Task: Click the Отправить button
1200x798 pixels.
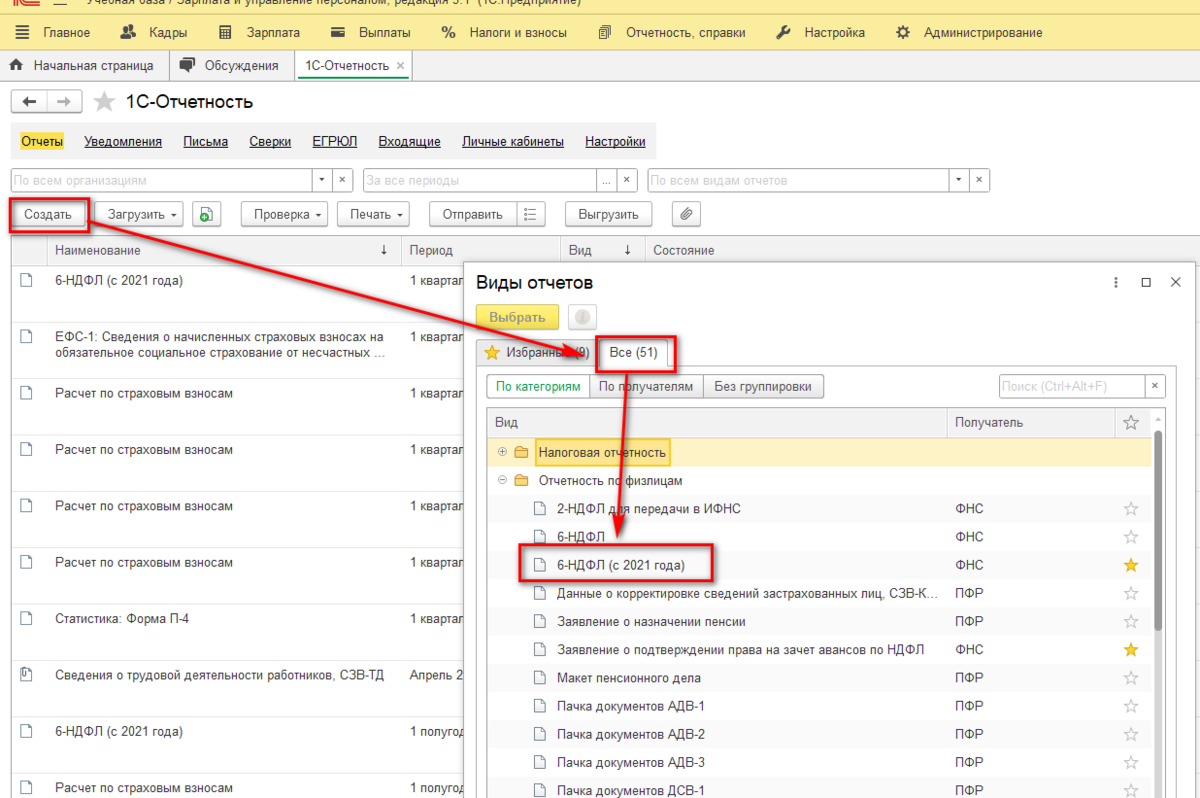Action: click(x=473, y=214)
